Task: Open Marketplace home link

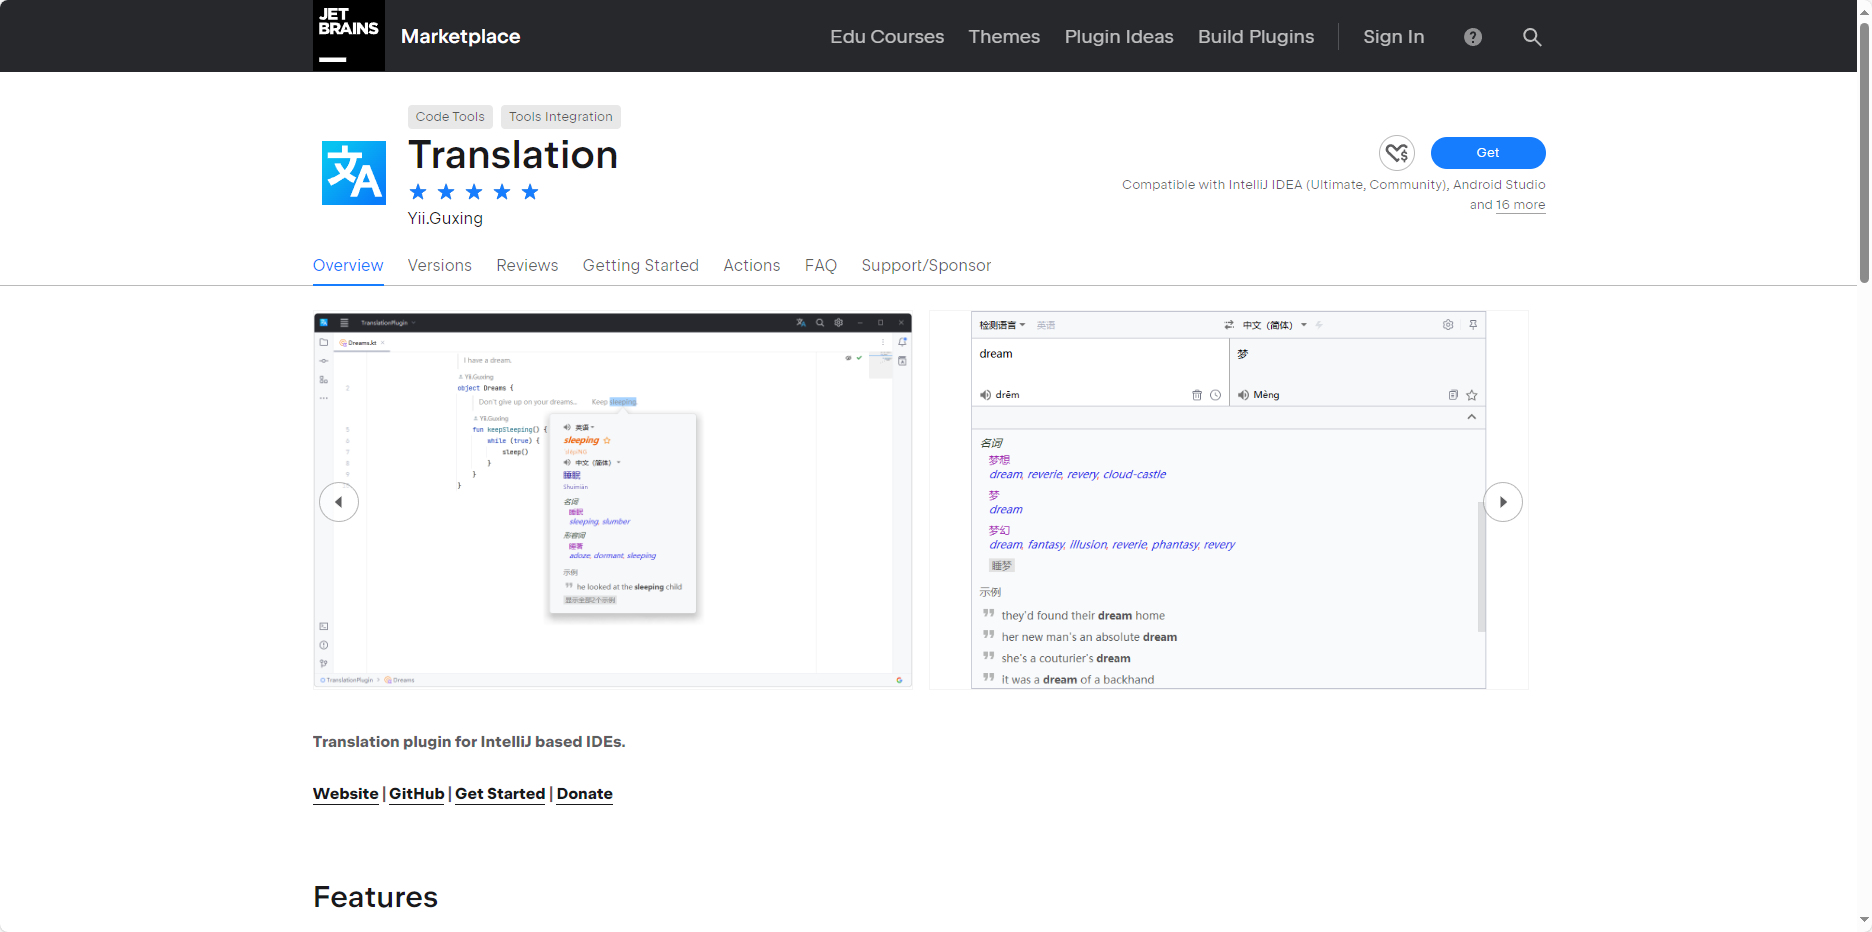Action: (x=460, y=36)
